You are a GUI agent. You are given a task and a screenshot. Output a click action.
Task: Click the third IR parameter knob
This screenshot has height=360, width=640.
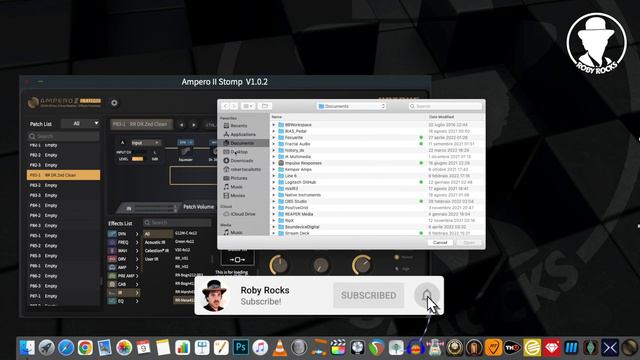tap(362, 265)
